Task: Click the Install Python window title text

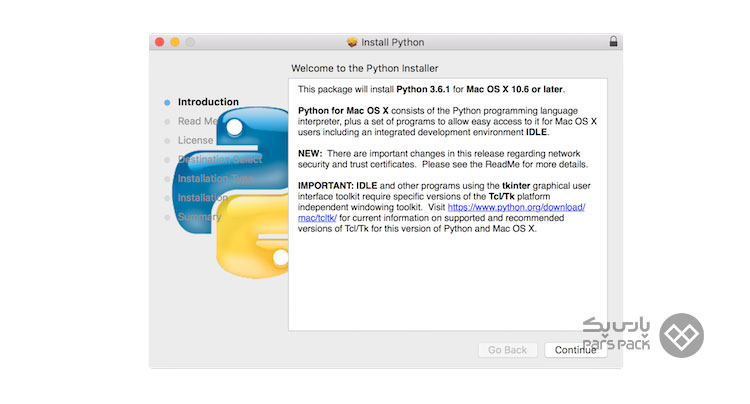Action: tap(393, 42)
